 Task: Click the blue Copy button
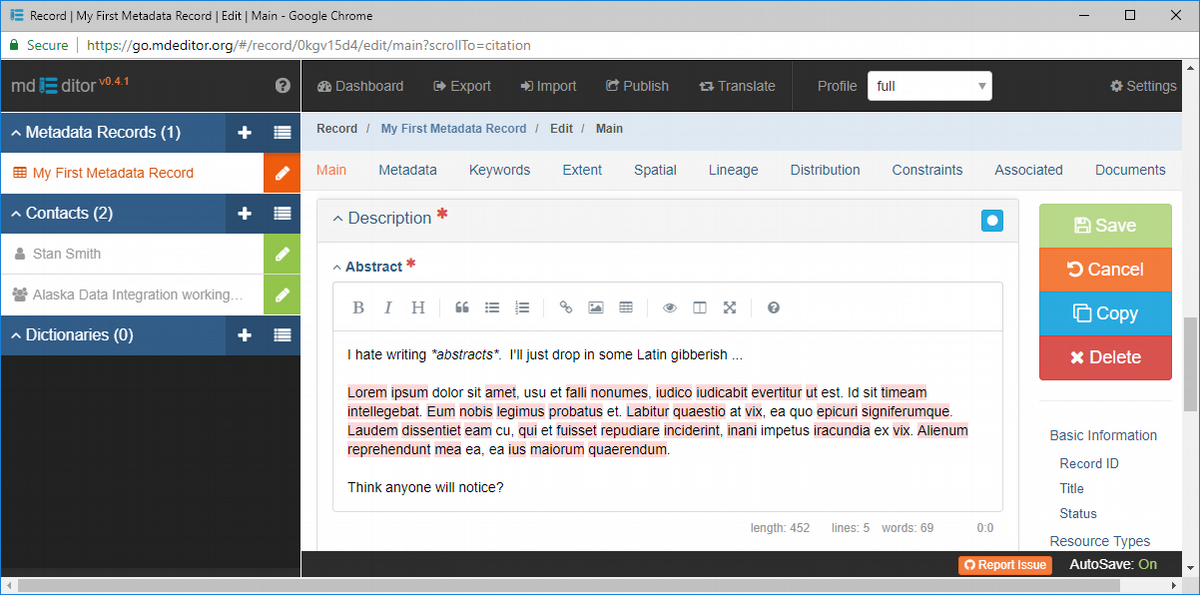click(x=1105, y=314)
